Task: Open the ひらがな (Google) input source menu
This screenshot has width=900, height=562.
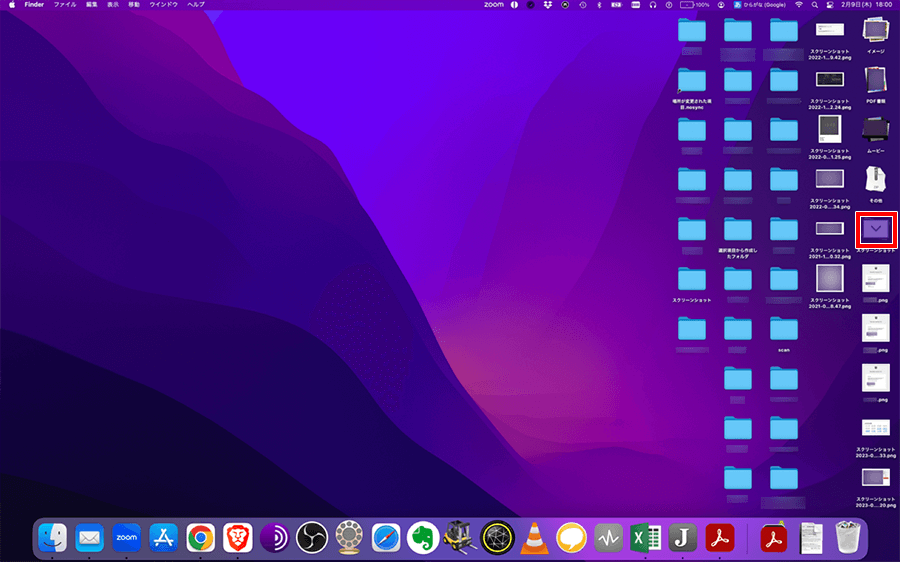Action: pyautogui.click(x=759, y=5)
